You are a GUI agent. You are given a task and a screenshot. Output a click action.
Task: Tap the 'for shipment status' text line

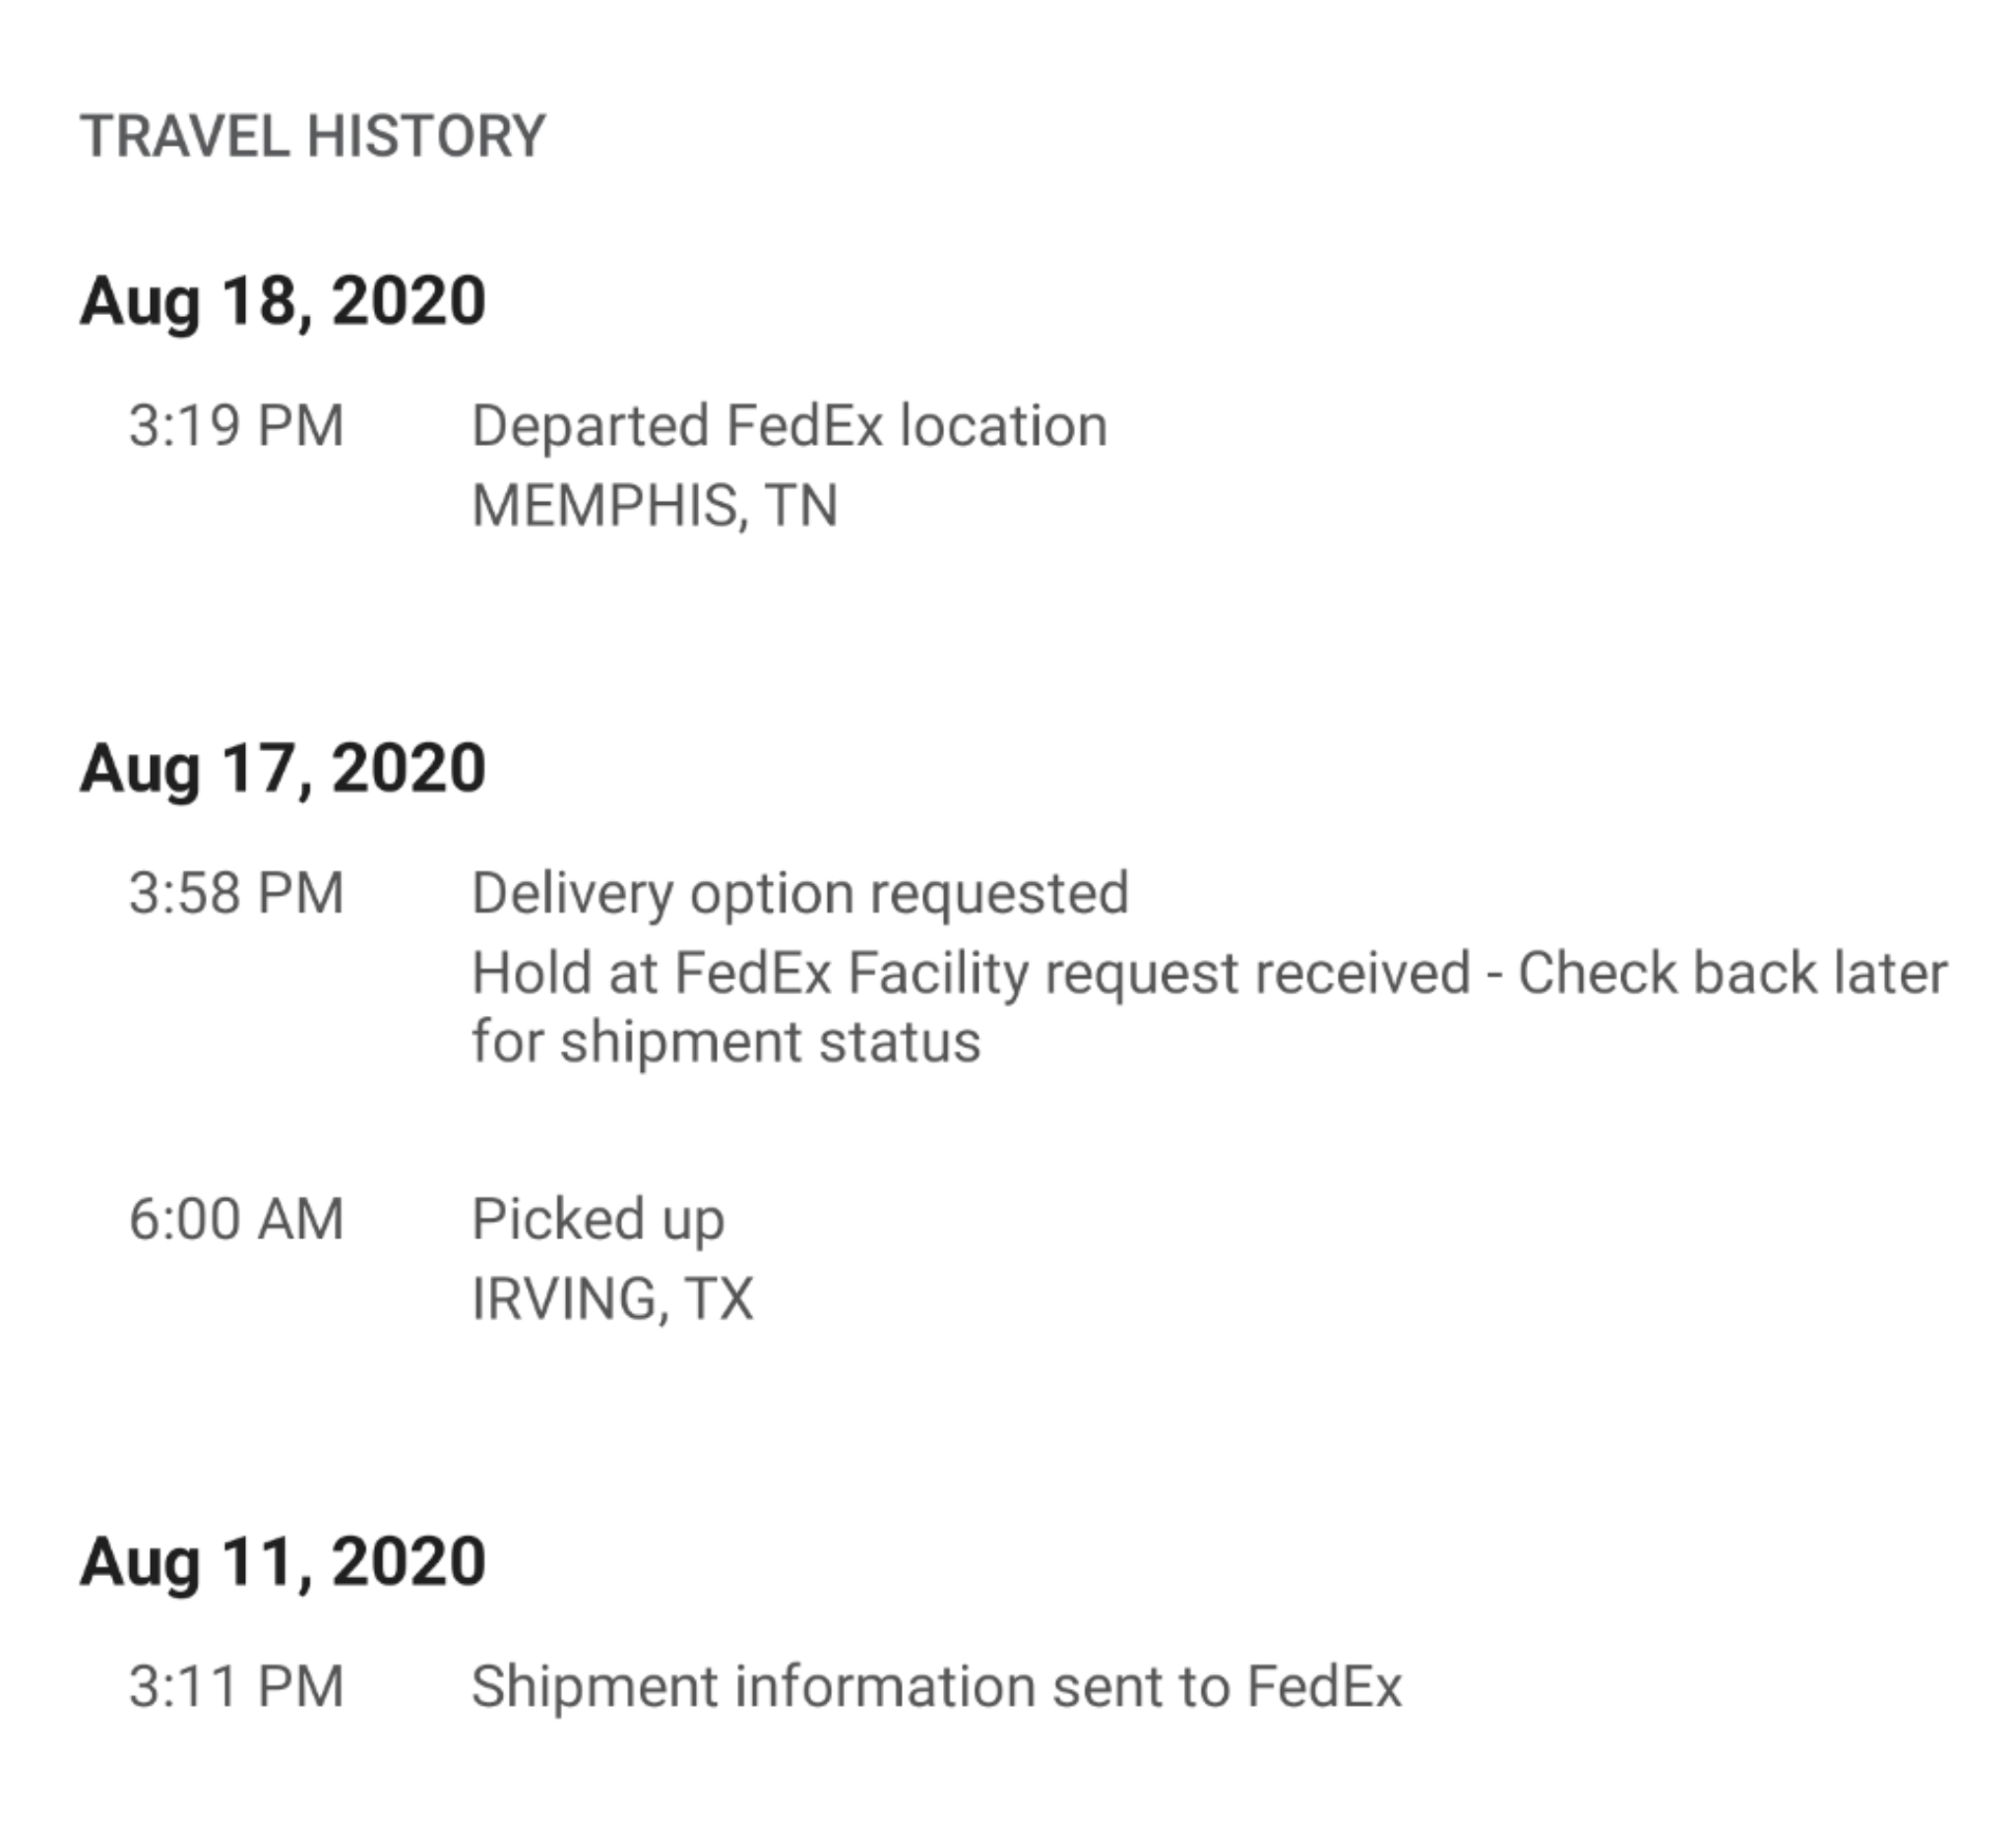(x=726, y=1041)
